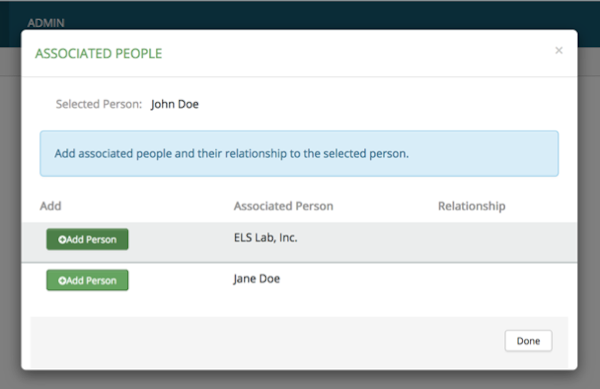This screenshot has width=600, height=389.
Task: Close the Associated People dialog with X
Action: pyautogui.click(x=559, y=50)
